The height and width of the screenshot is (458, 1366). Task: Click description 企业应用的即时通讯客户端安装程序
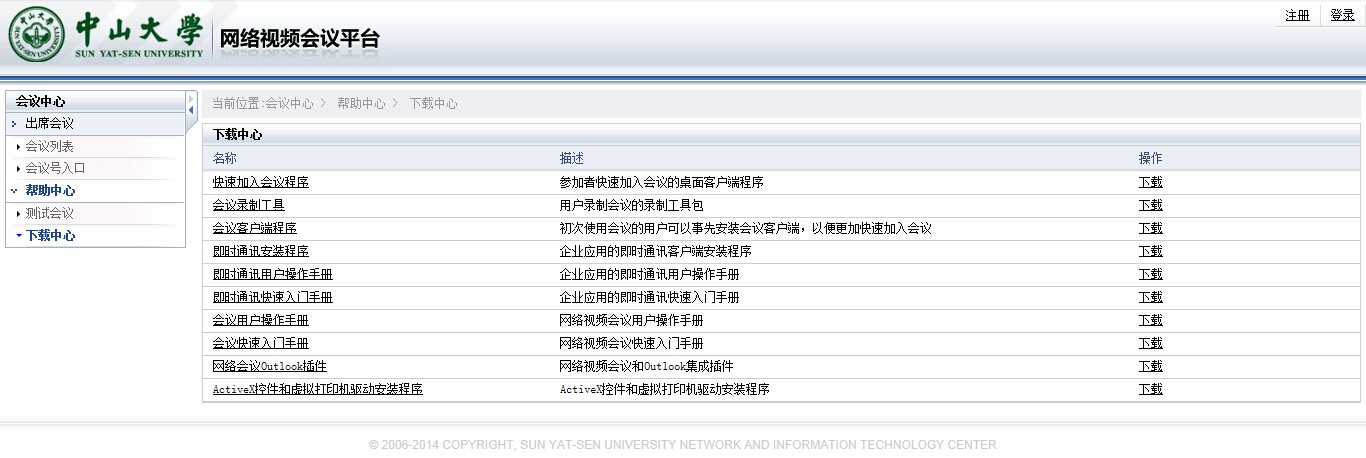click(656, 252)
